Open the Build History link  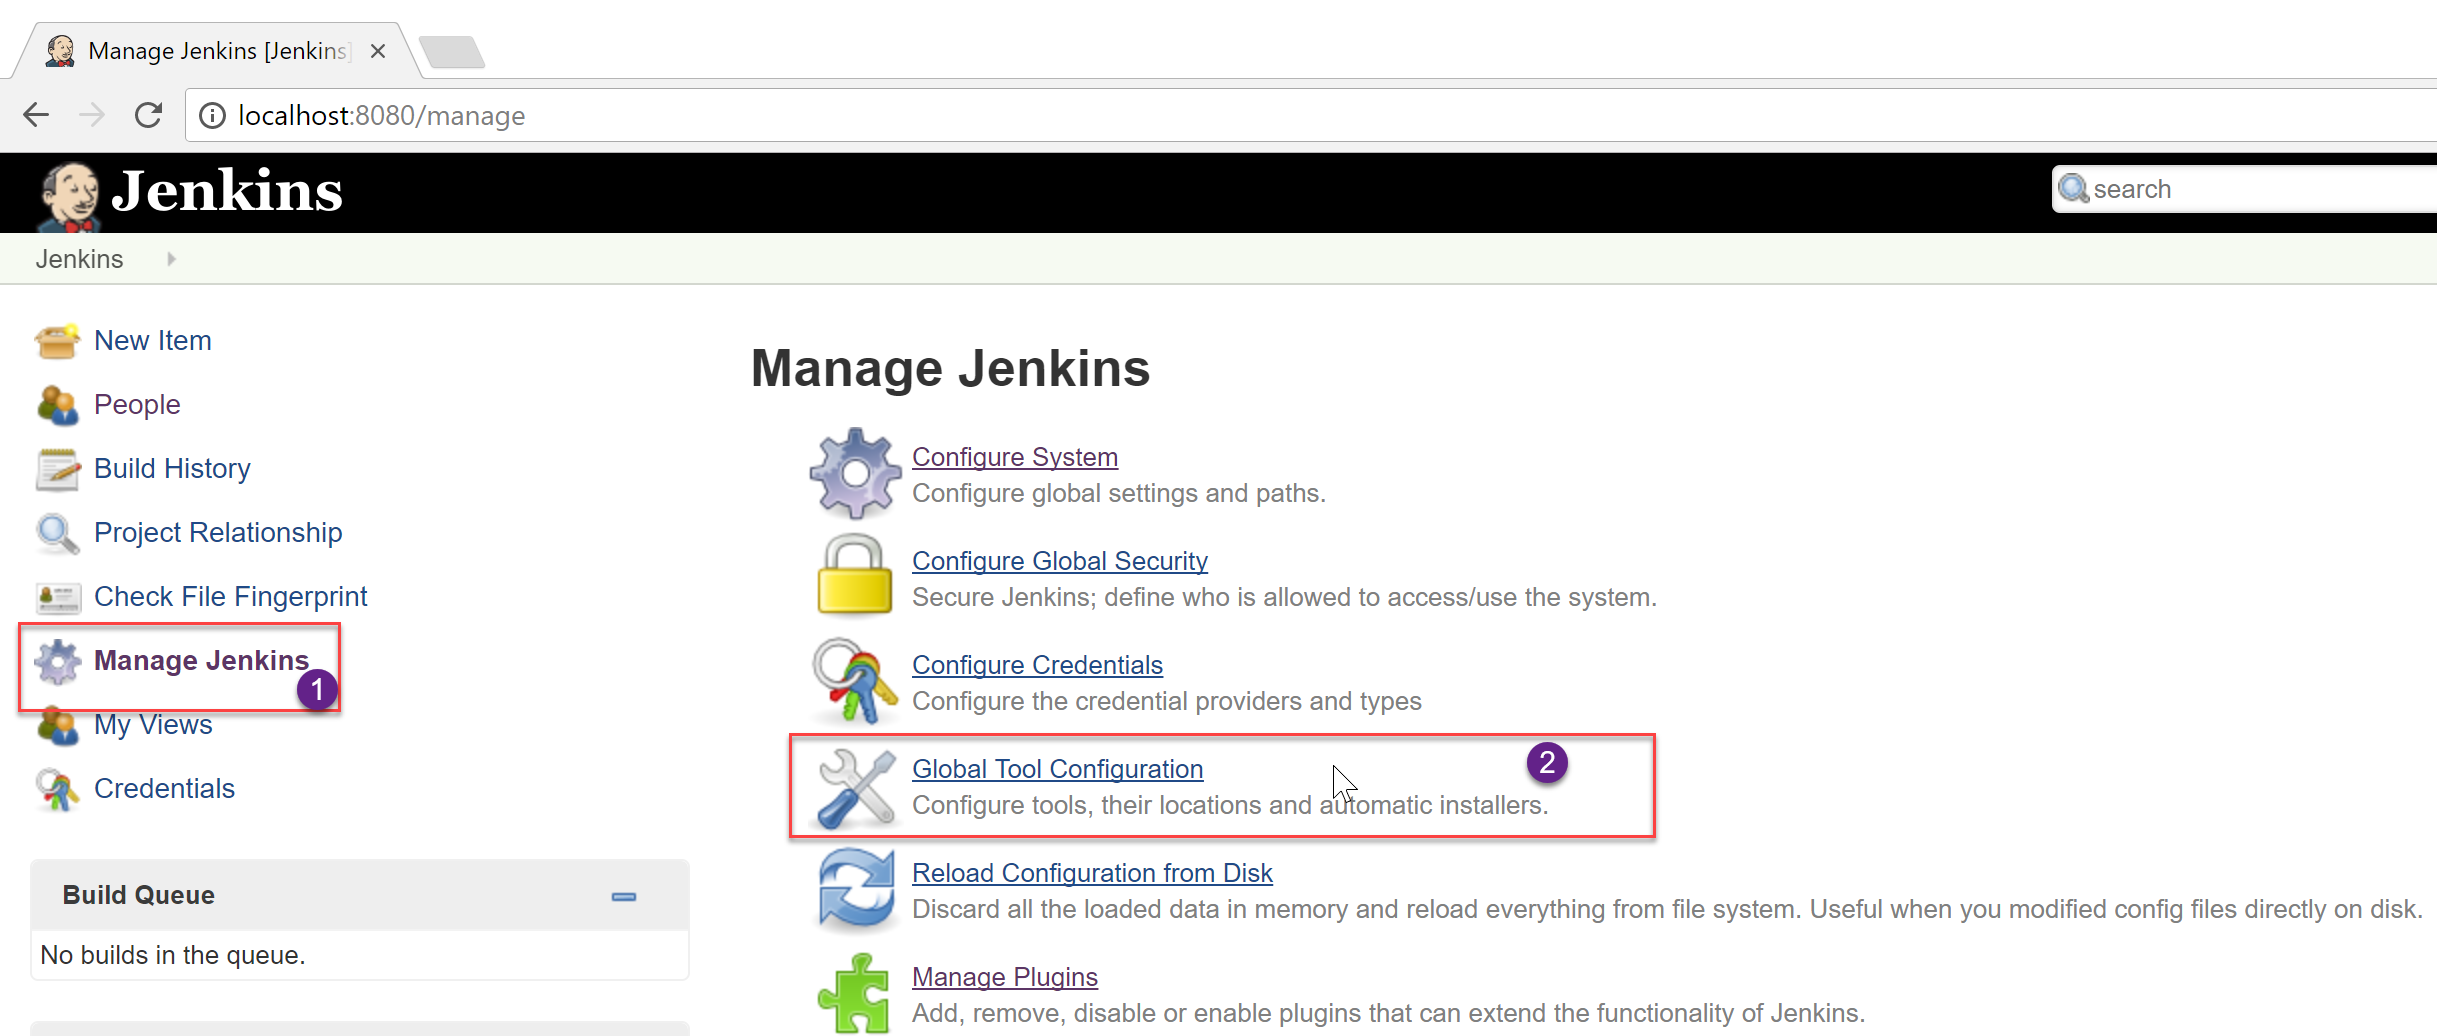pyautogui.click(x=172, y=469)
